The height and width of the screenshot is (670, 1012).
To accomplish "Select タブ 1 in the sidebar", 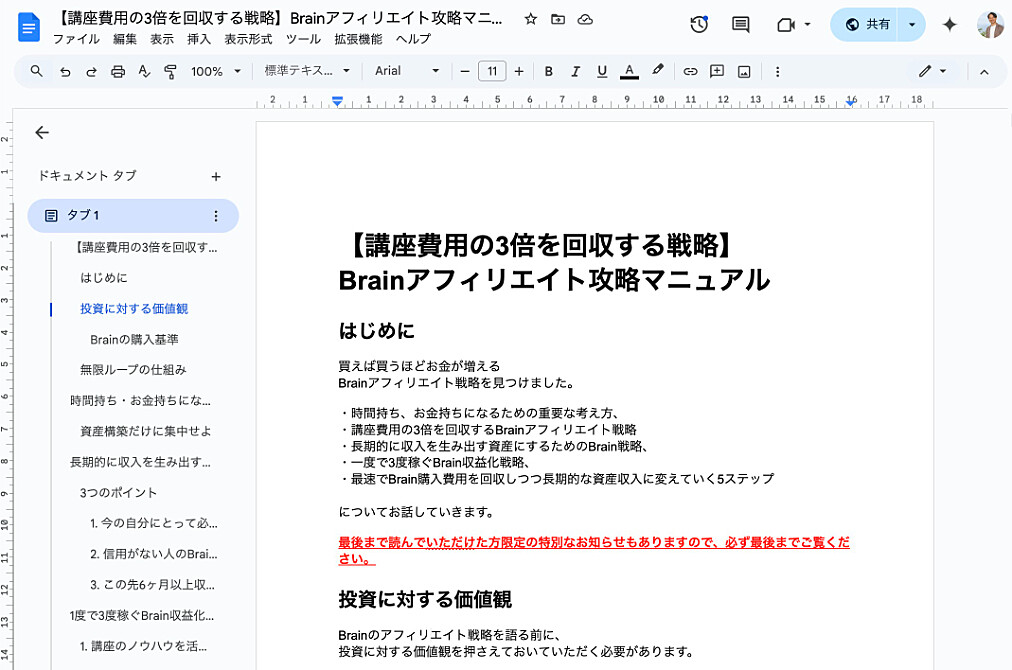I will [x=133, y=216].
